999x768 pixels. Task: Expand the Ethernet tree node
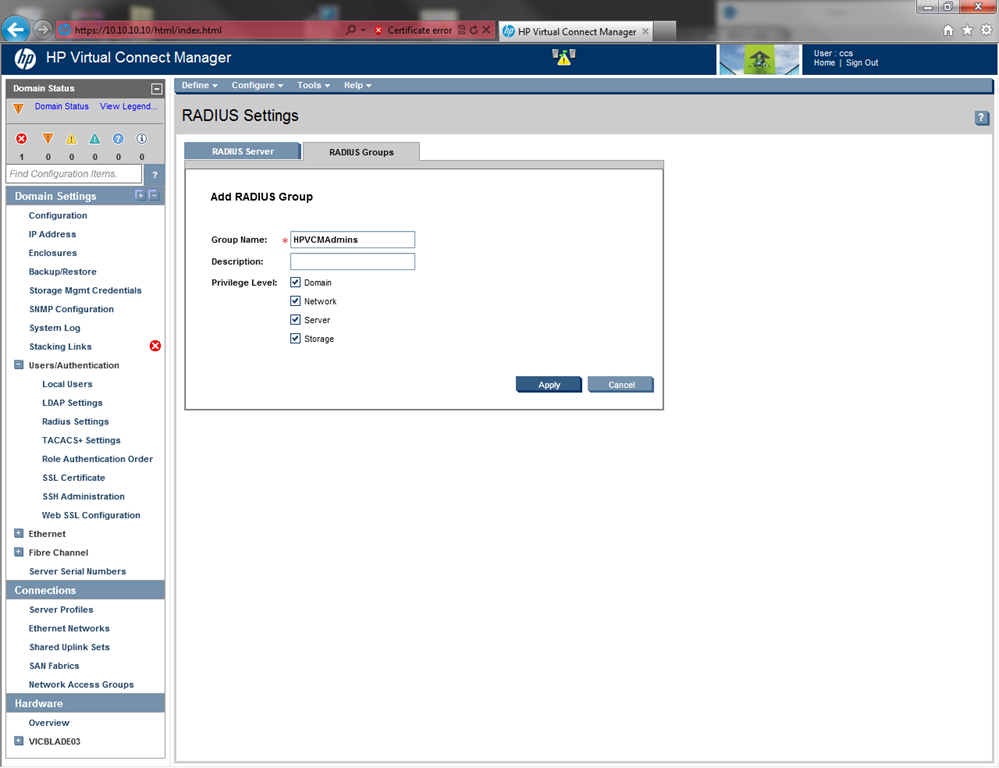pos(18,533)
